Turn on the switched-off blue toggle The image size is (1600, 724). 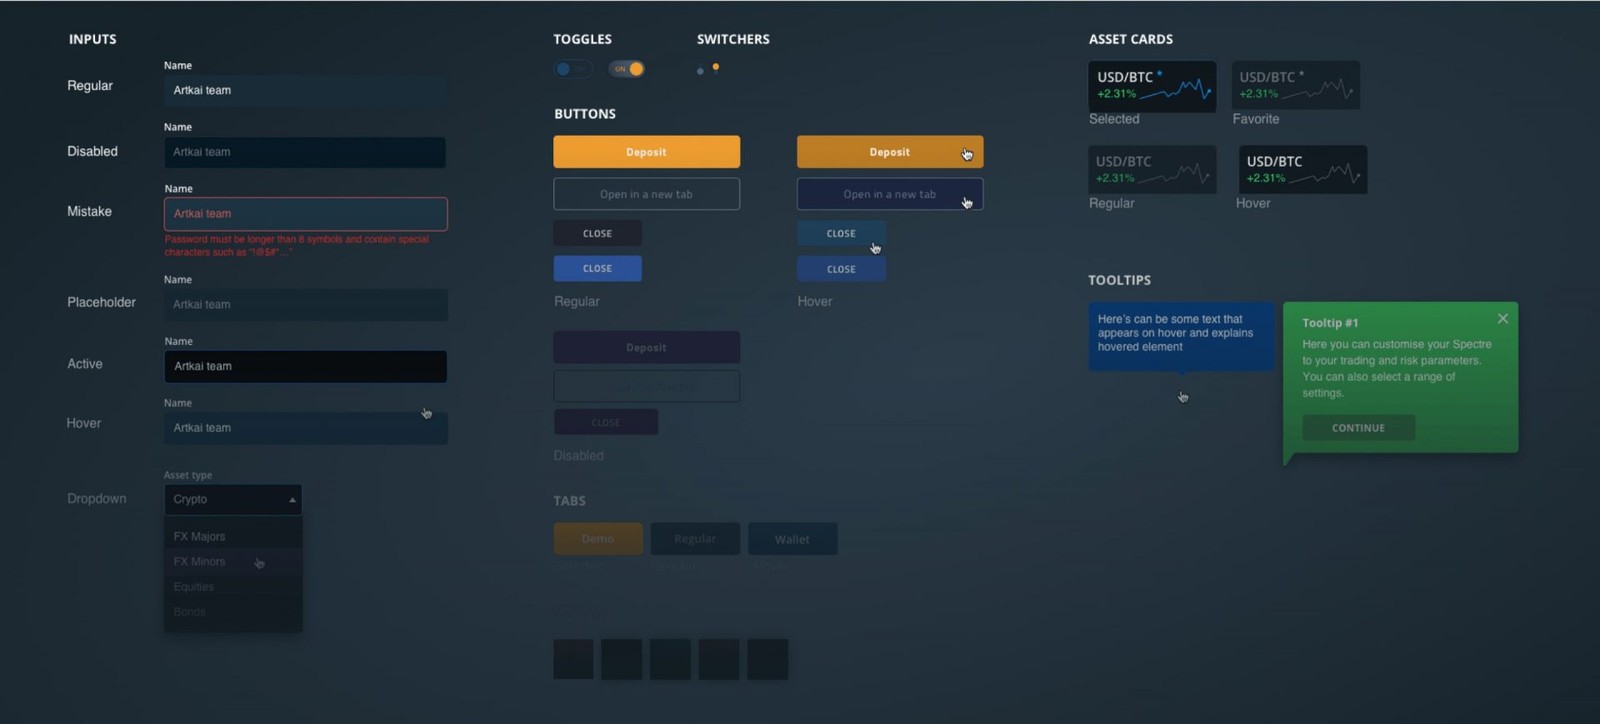[x=573, y=69]
